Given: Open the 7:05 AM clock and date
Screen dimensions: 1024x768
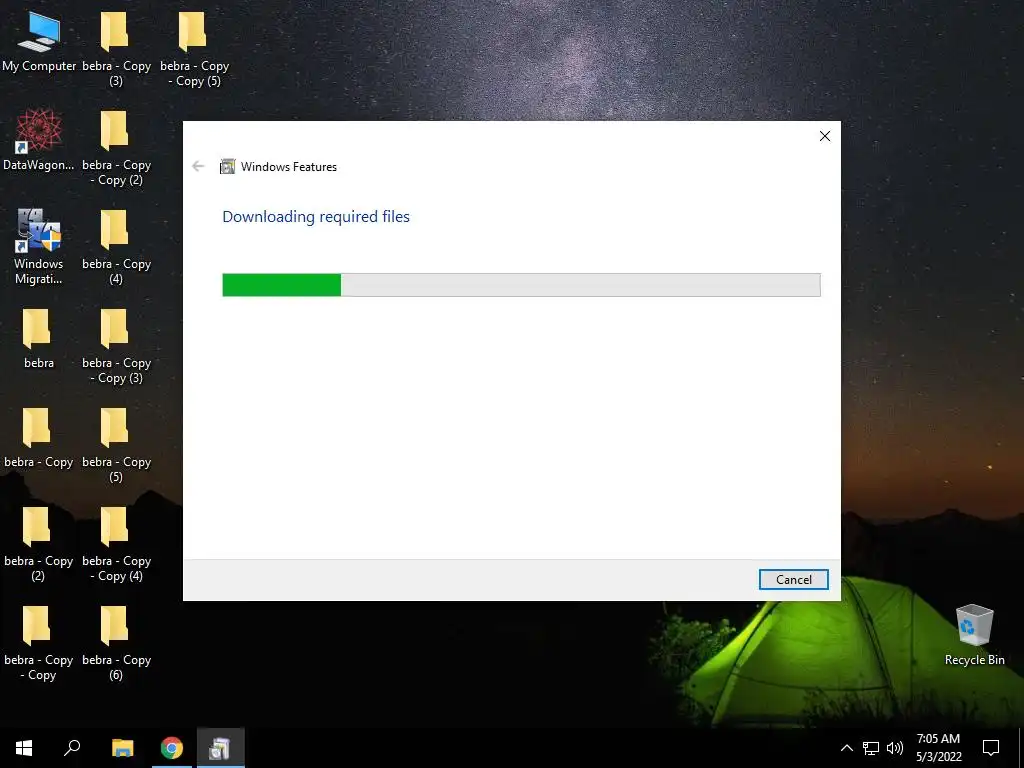Looking at the screenshot, I should [938, 748].
